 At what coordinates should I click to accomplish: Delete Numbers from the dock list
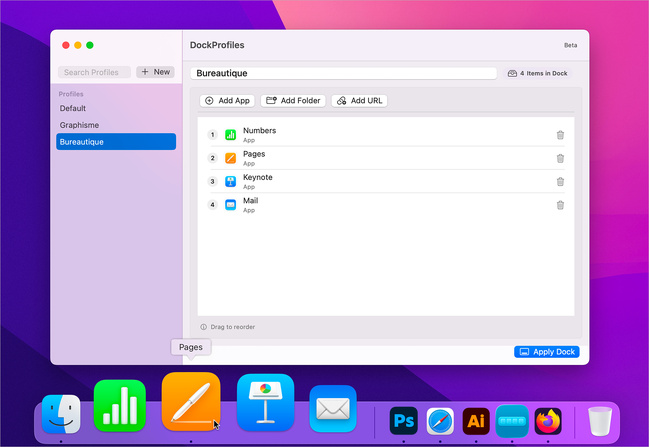(x=560, y=135)
